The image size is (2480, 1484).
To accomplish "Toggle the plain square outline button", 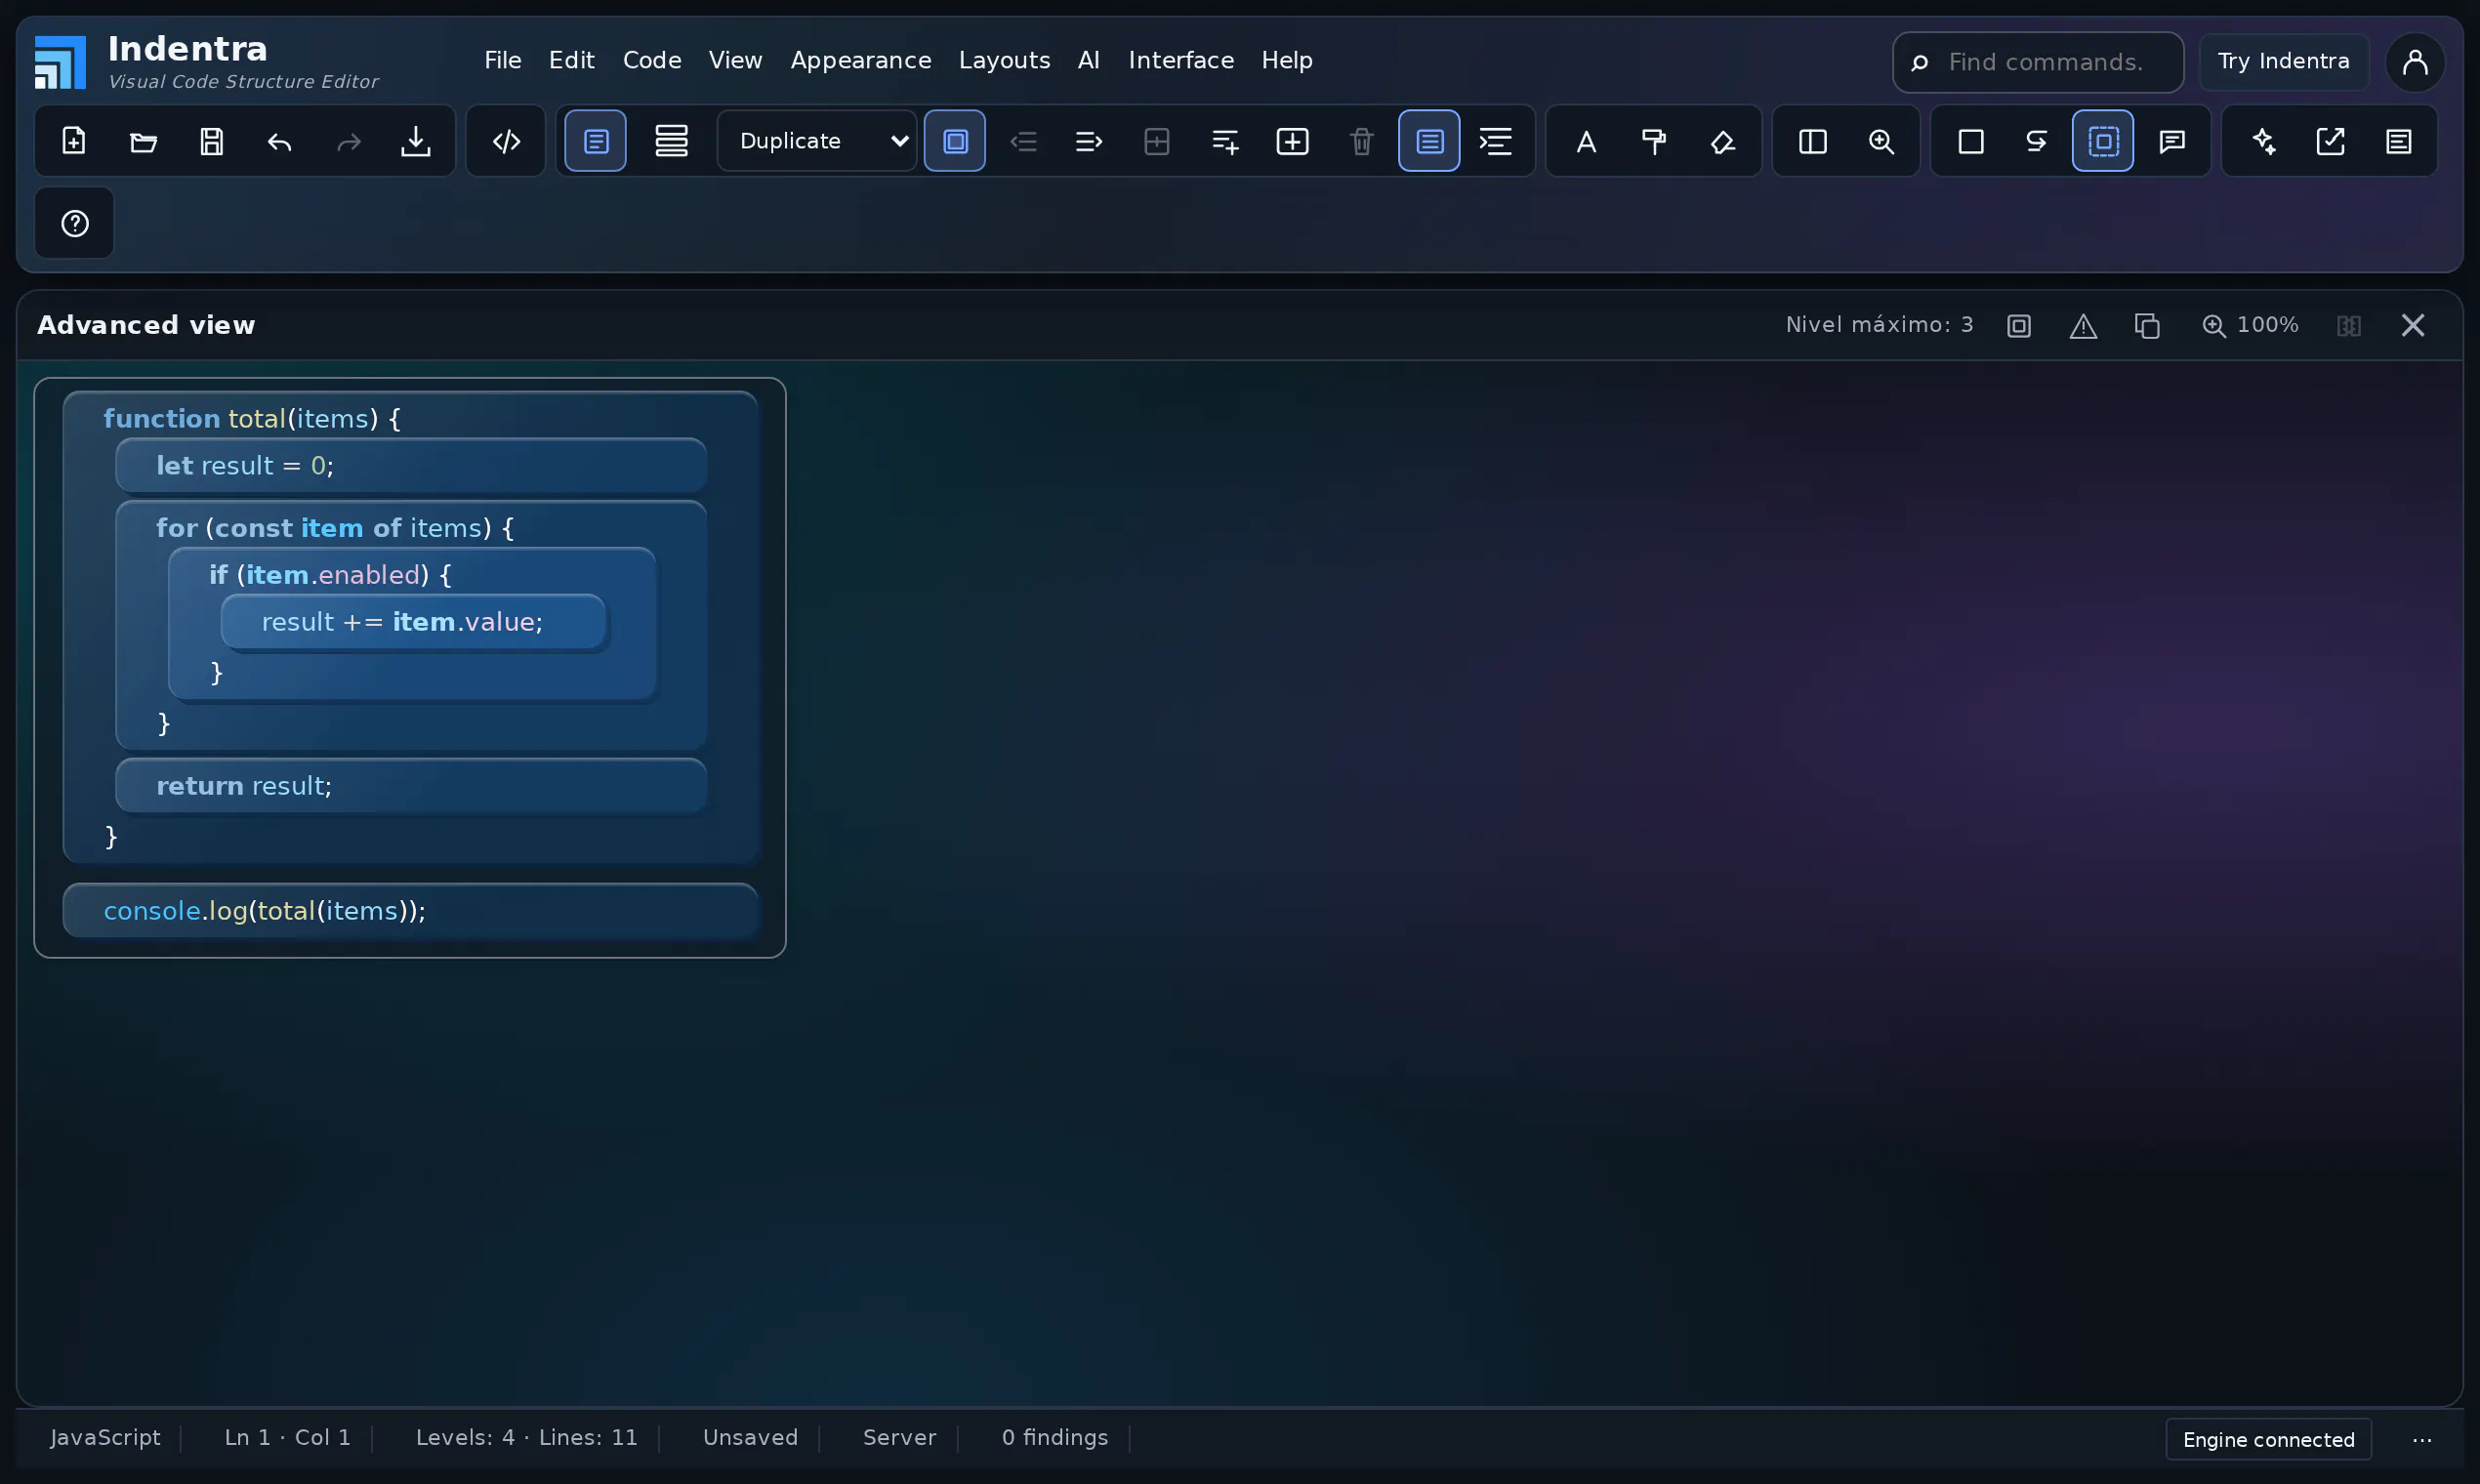I will coord(1971,141).
